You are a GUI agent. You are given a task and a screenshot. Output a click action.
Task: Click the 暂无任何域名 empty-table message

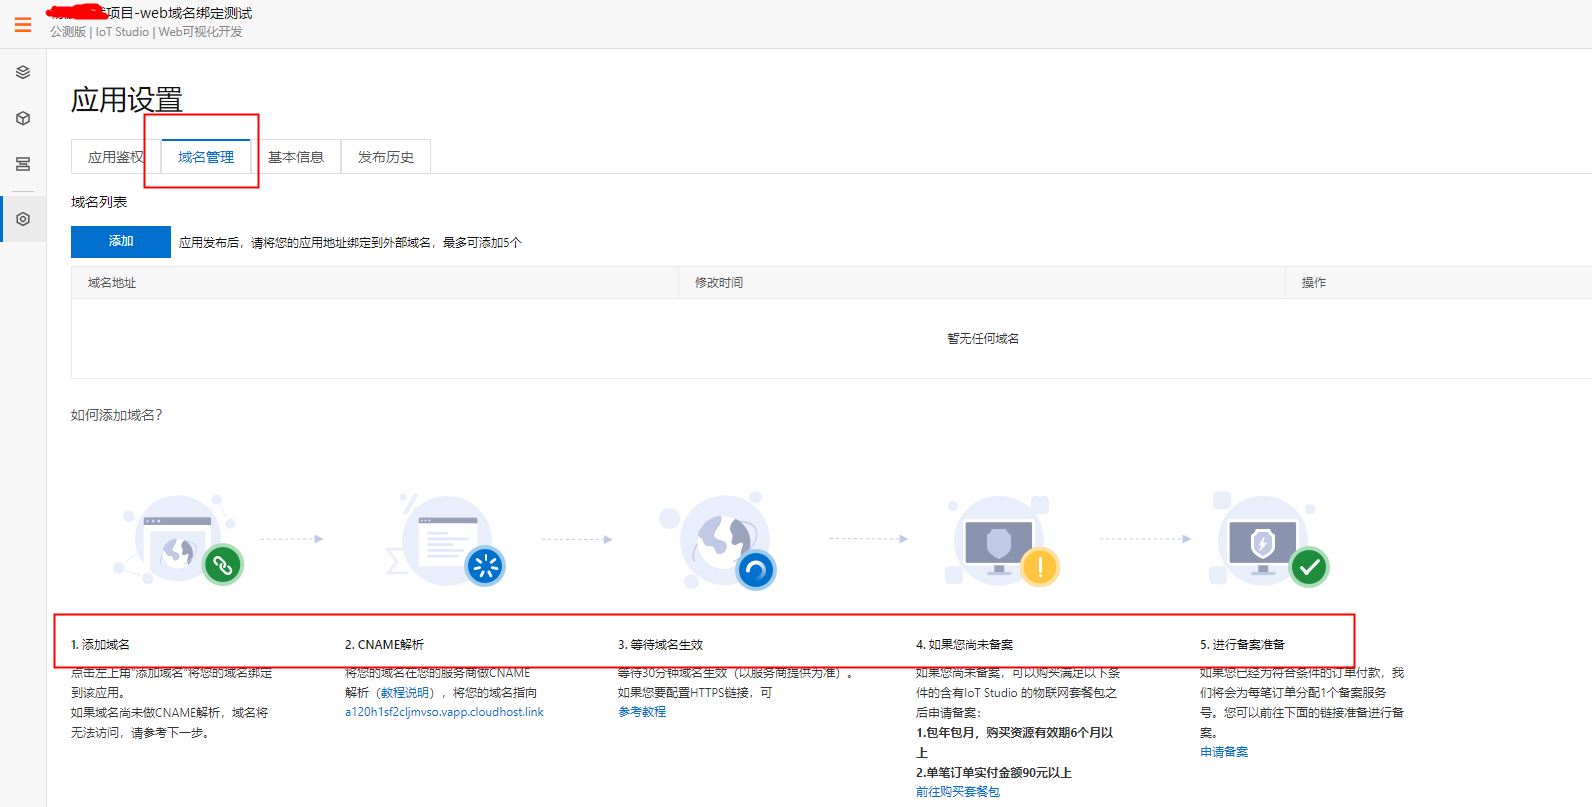click(x=983, y=339)
